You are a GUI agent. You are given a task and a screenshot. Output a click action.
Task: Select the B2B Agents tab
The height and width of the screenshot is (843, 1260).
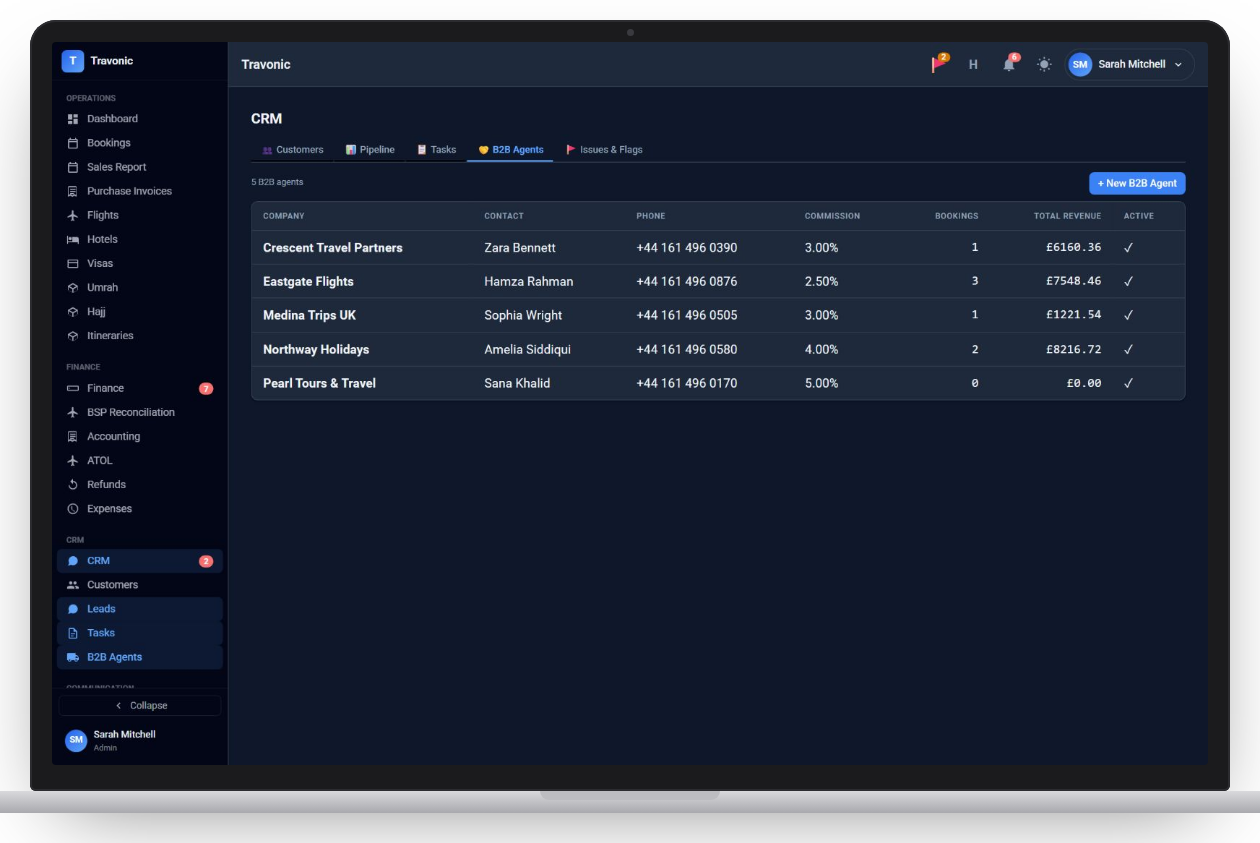511,150
